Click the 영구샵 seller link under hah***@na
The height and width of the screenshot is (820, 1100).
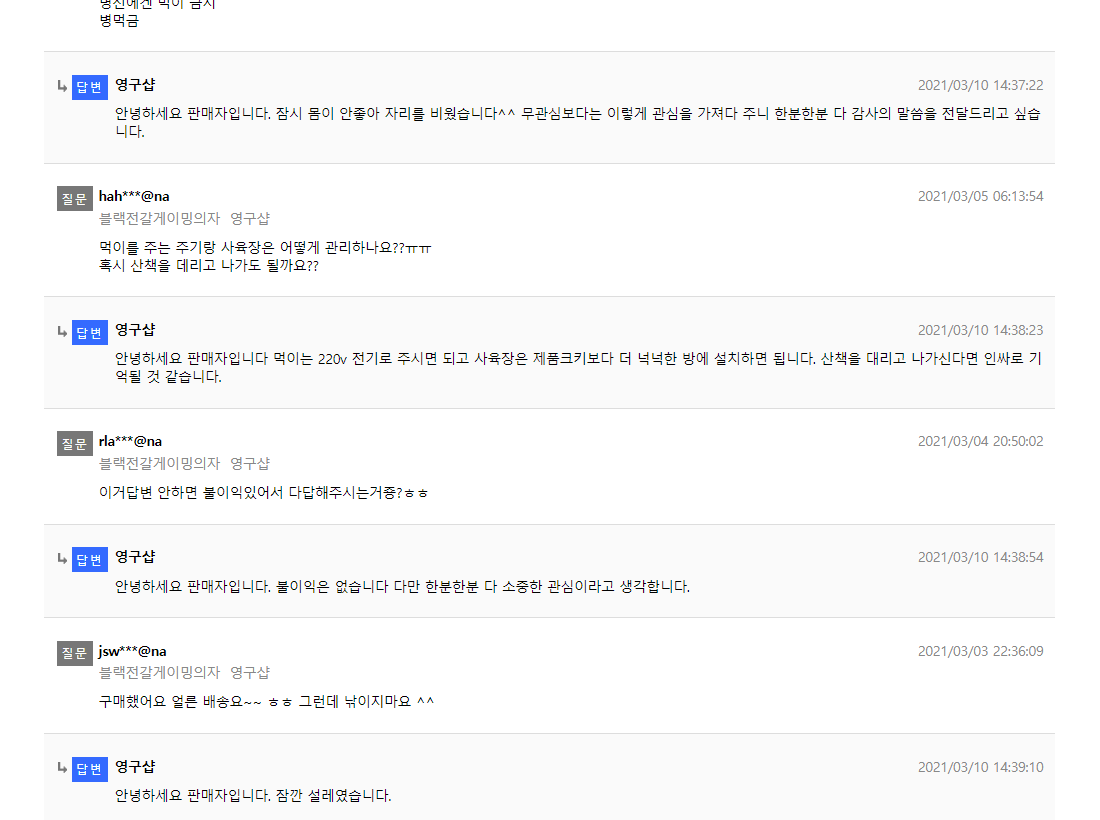tap(250, 219)
